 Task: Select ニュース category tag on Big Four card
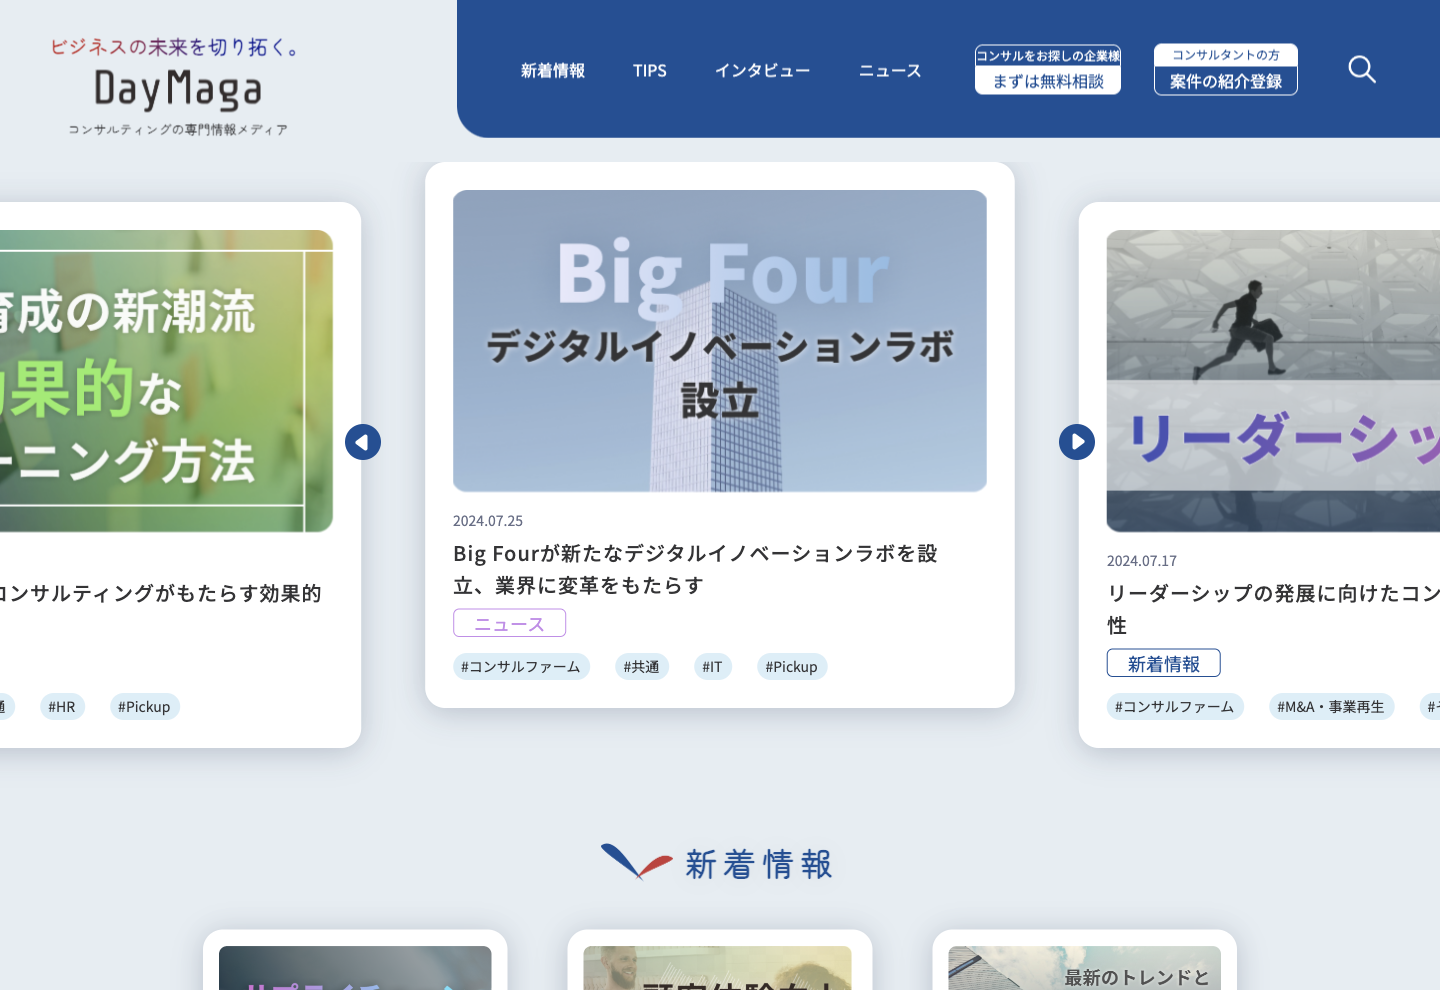tap(510, 623)
